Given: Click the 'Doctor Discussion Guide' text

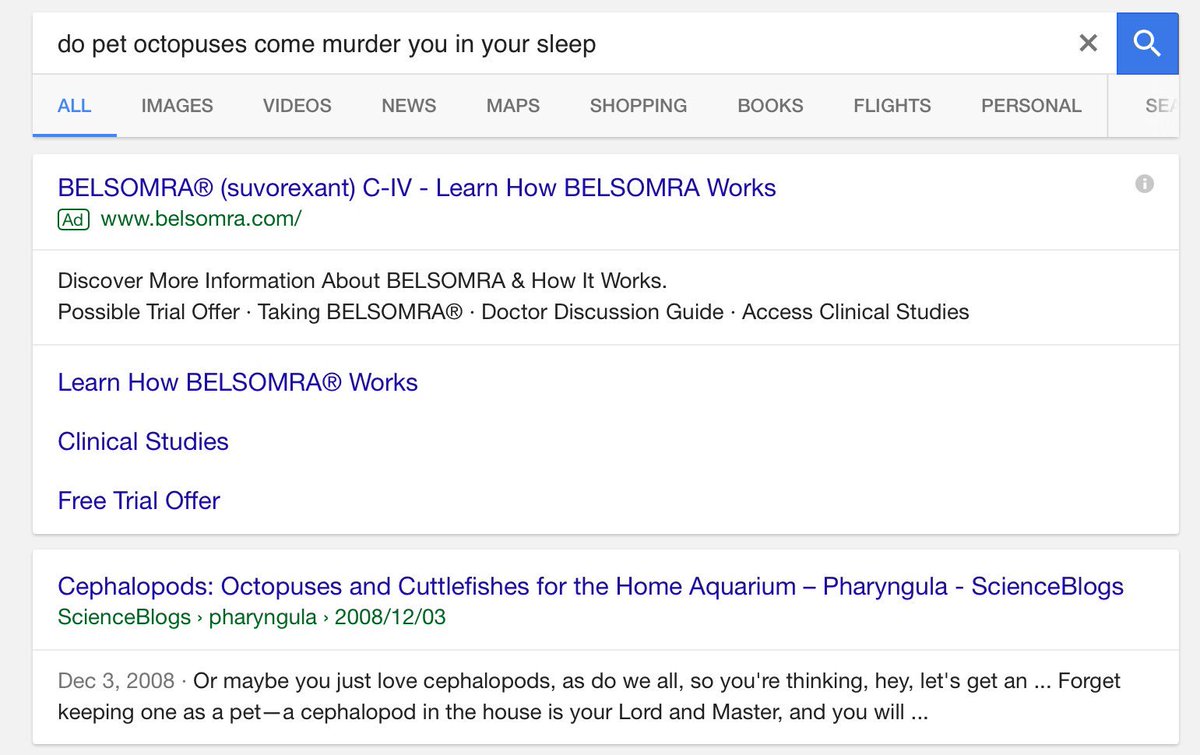Looking at the screenshot, I should pyautogui.click(x=603, y=312).
